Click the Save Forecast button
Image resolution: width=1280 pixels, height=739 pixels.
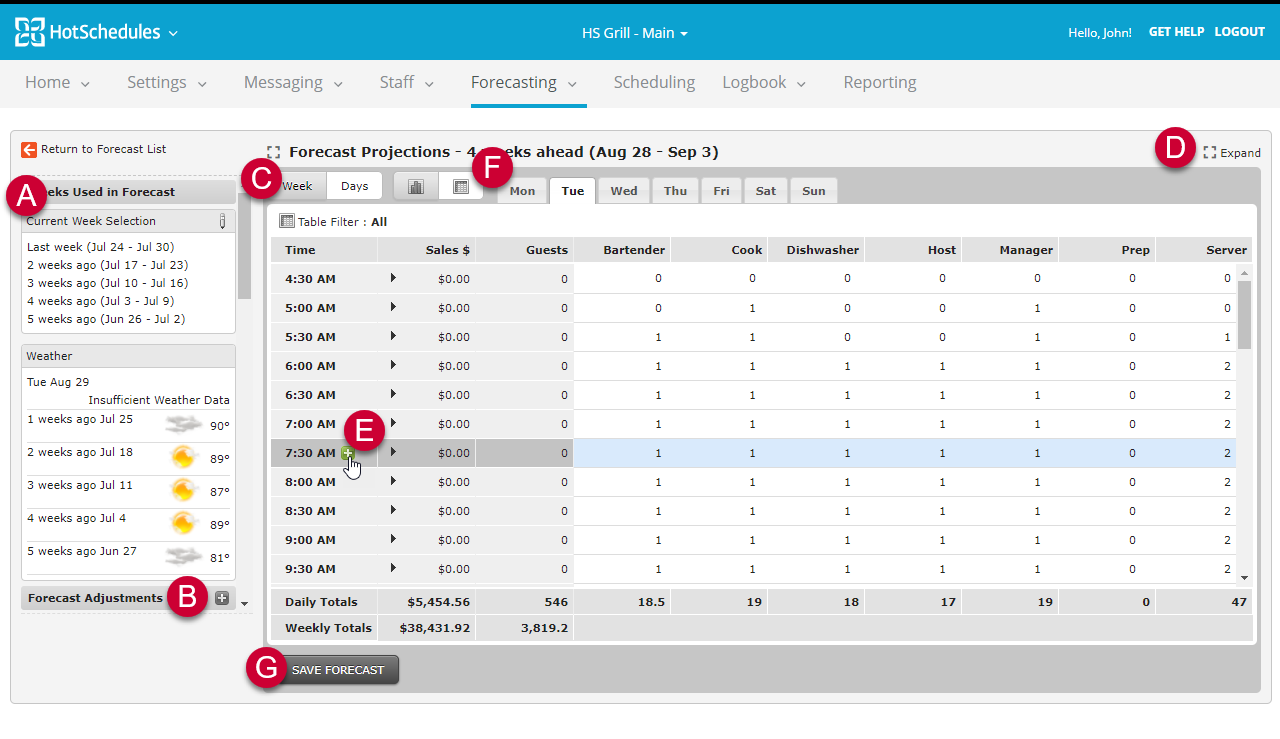tap(338, 670)
